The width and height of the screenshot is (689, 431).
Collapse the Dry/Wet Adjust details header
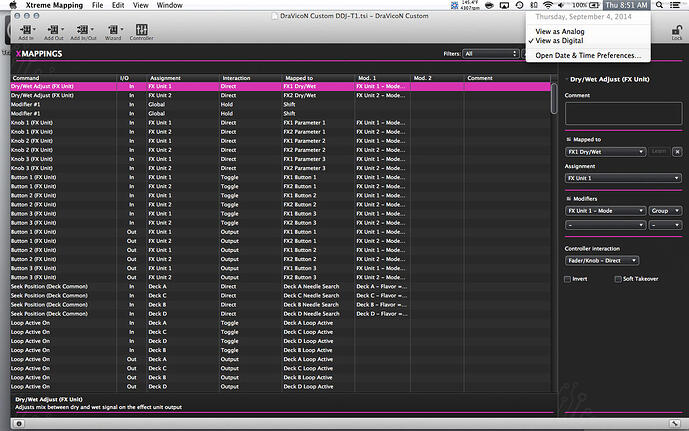(x=566, y=79)
